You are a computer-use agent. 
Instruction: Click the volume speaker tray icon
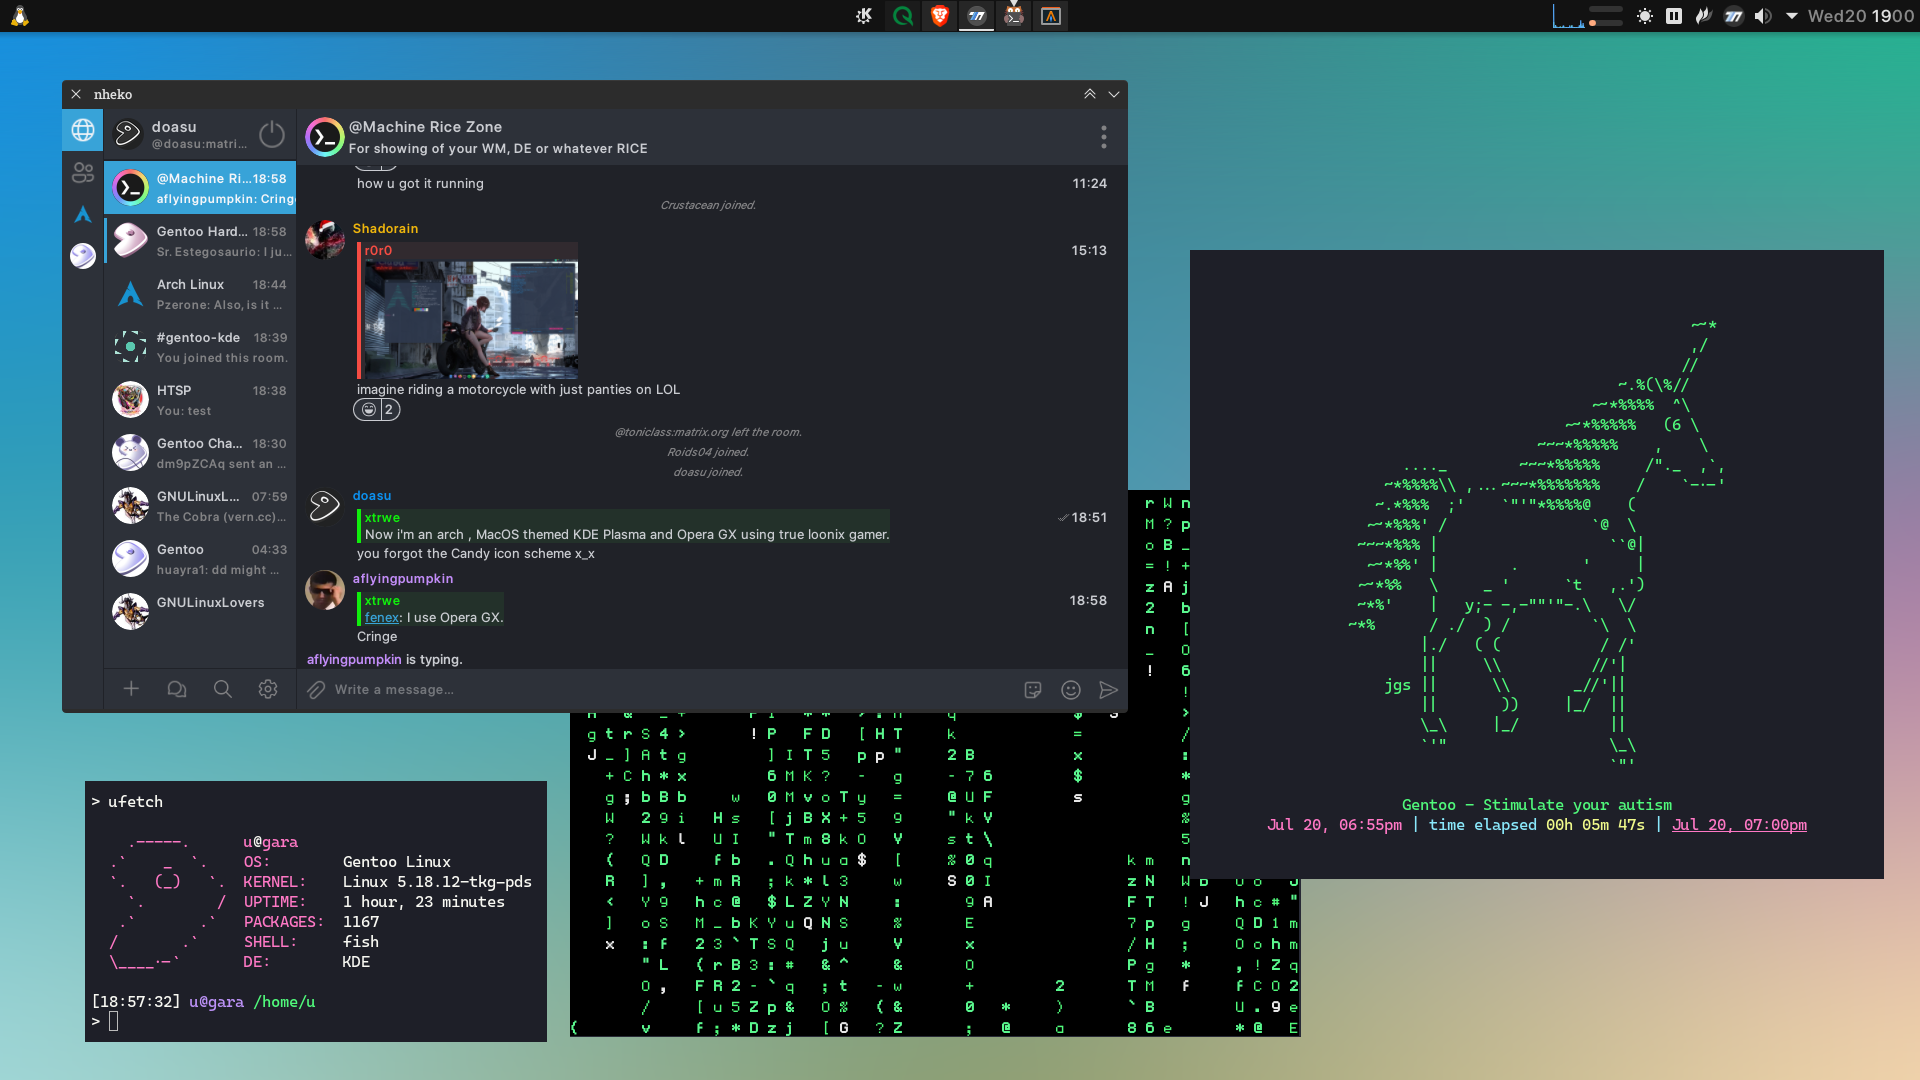1763,16
